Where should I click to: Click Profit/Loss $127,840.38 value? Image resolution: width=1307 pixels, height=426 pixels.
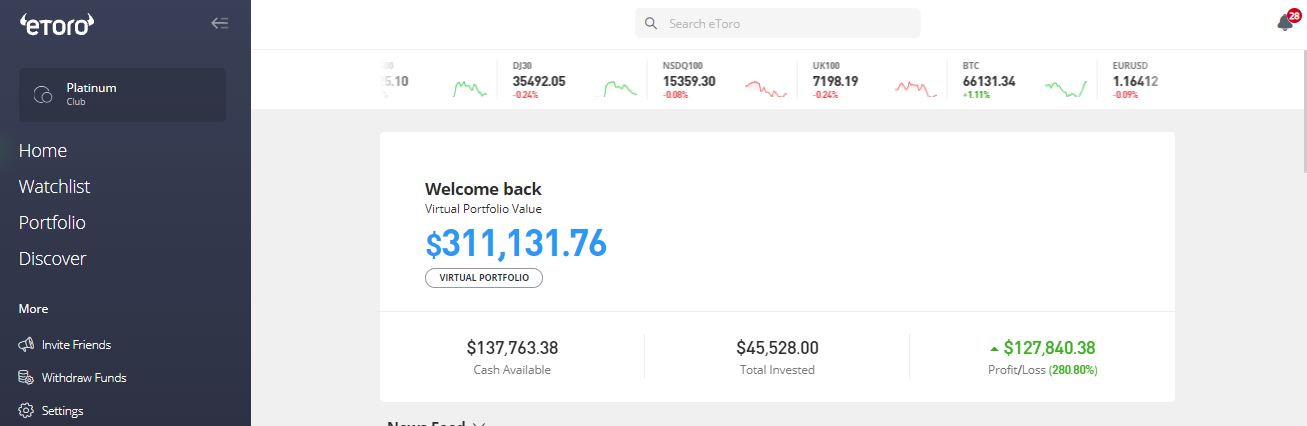pos(1049,348)
